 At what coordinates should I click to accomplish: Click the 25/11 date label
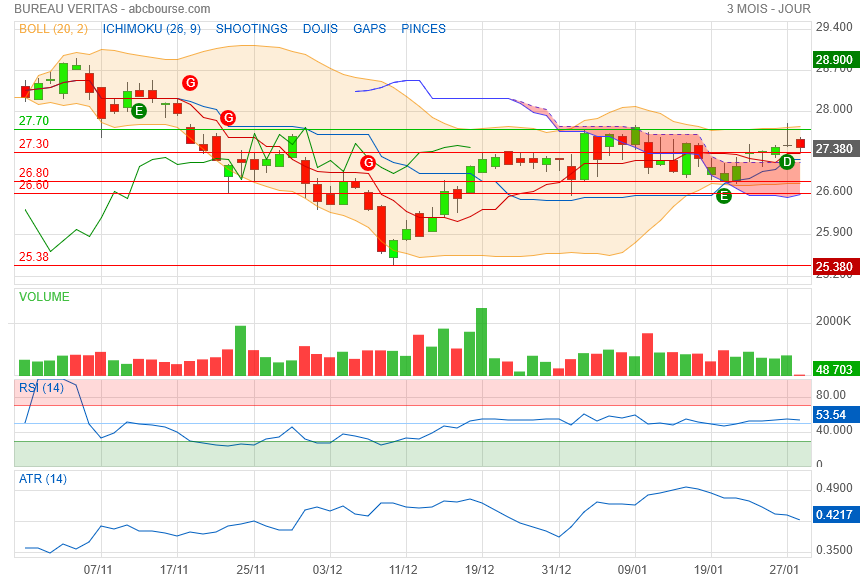pos(251,570)
